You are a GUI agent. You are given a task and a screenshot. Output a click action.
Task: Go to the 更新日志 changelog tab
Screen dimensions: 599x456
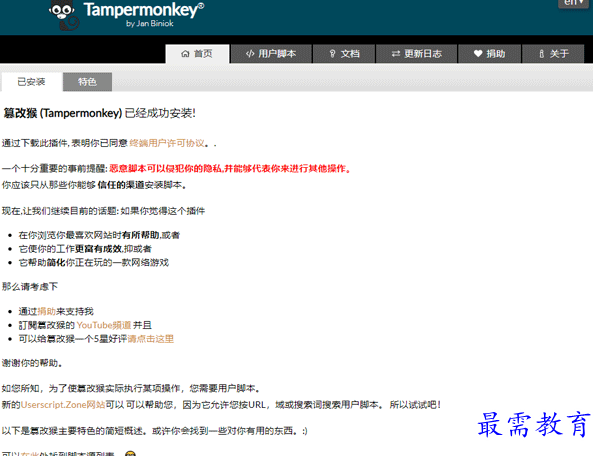point(416,54)
